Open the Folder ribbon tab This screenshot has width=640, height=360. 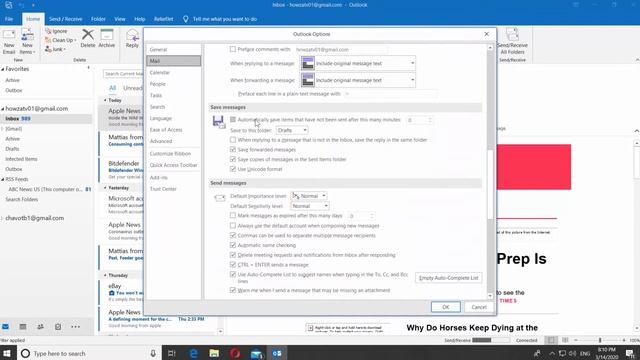coord(98,19)
